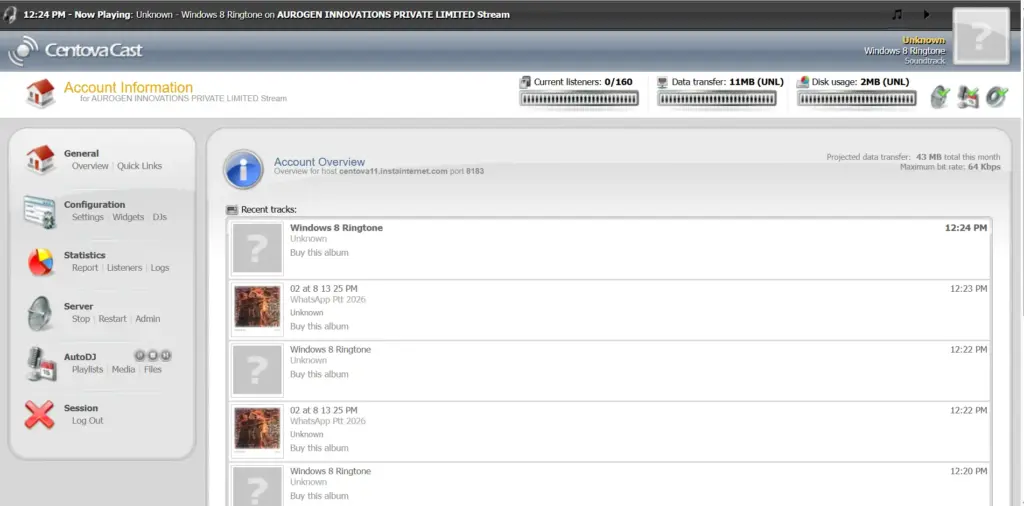Click the Current listeners meter bar

(579, 99)
